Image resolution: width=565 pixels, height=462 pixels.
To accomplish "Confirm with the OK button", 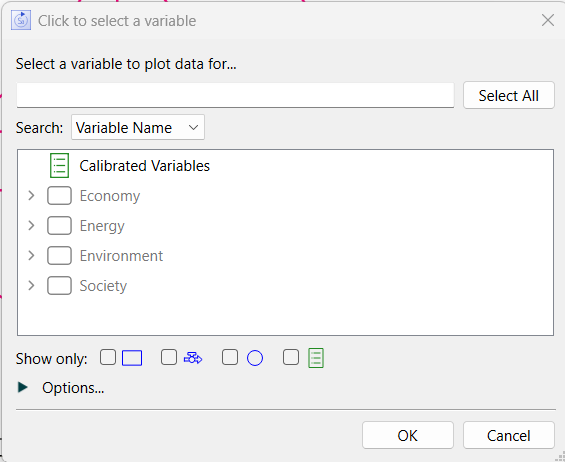I will click(x=408, y=435).
